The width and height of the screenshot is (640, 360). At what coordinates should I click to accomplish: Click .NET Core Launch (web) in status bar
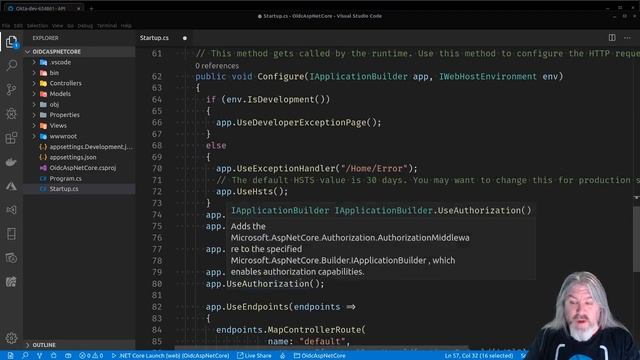pos(170,356)
